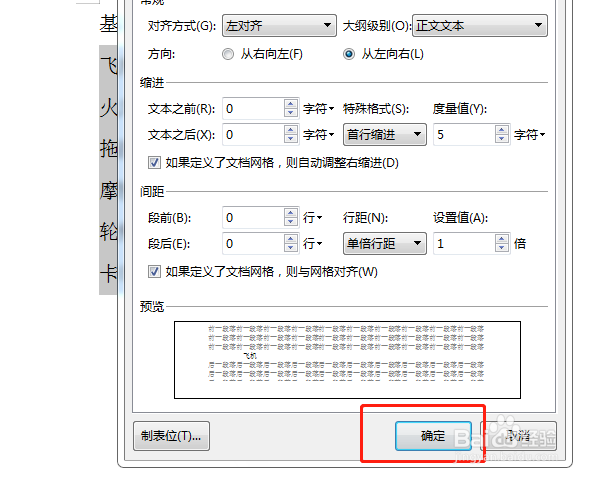Screen dimensions: 592x478
Task: Open unit dropdown 行 next to 段后
Action: tap(312, 244)
